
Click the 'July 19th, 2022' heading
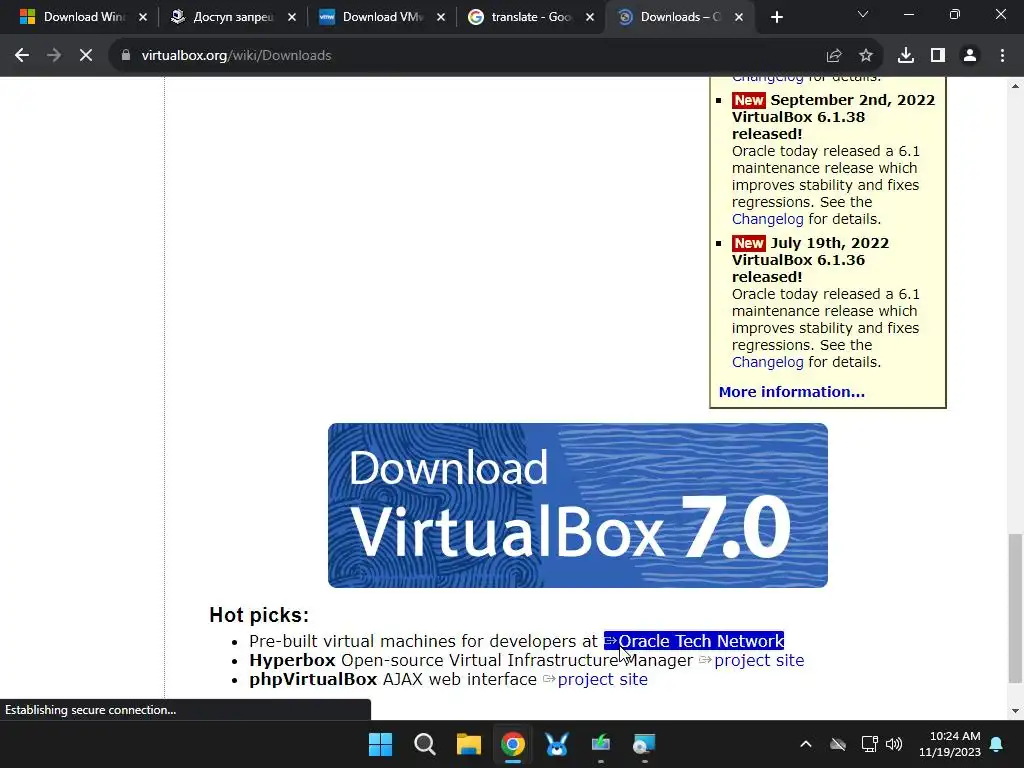pos(829,243)
